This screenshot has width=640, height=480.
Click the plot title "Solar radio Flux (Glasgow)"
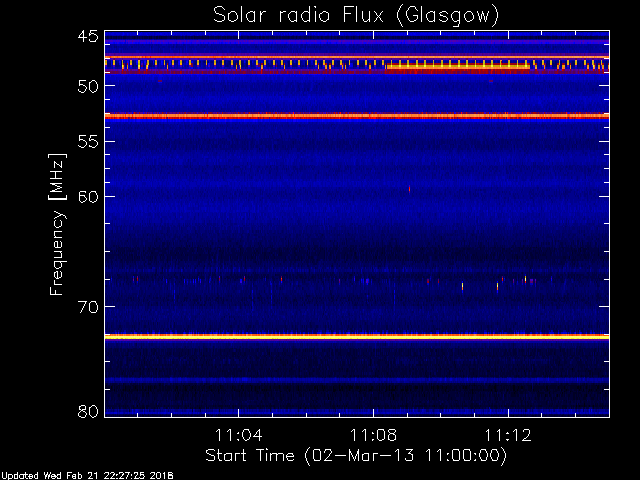point(356,16)
